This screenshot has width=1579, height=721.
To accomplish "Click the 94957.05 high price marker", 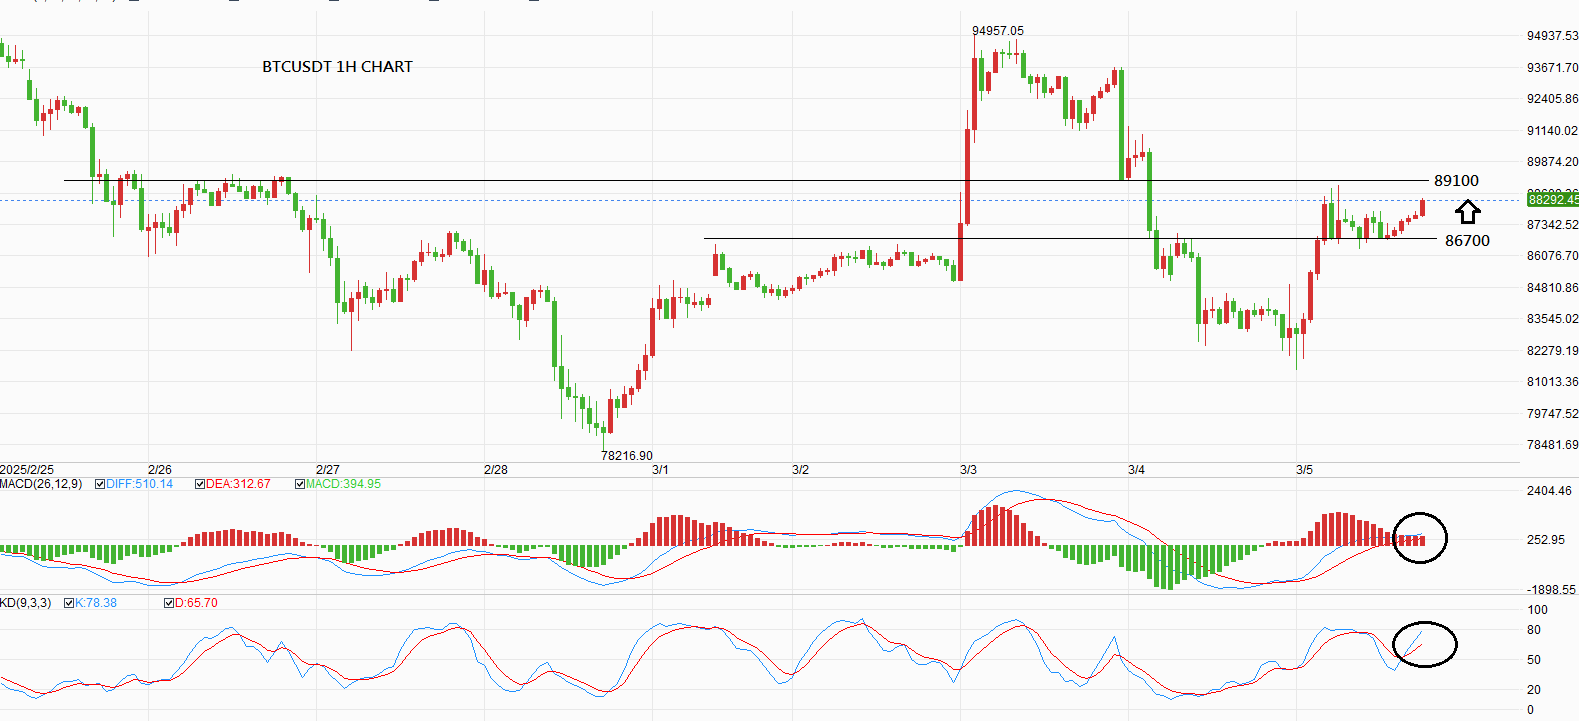I will (x=997, y=31).
